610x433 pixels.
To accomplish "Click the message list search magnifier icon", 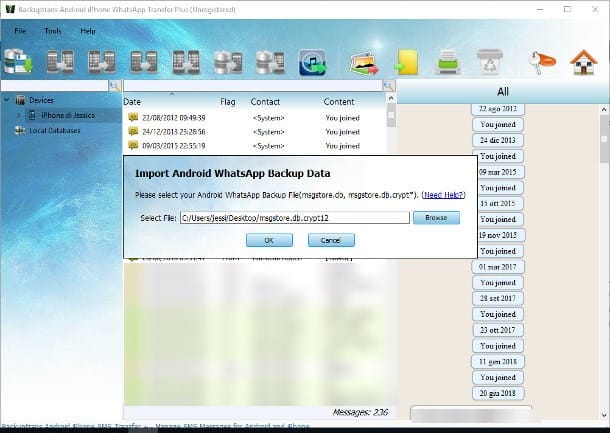I will click(389, 86).
